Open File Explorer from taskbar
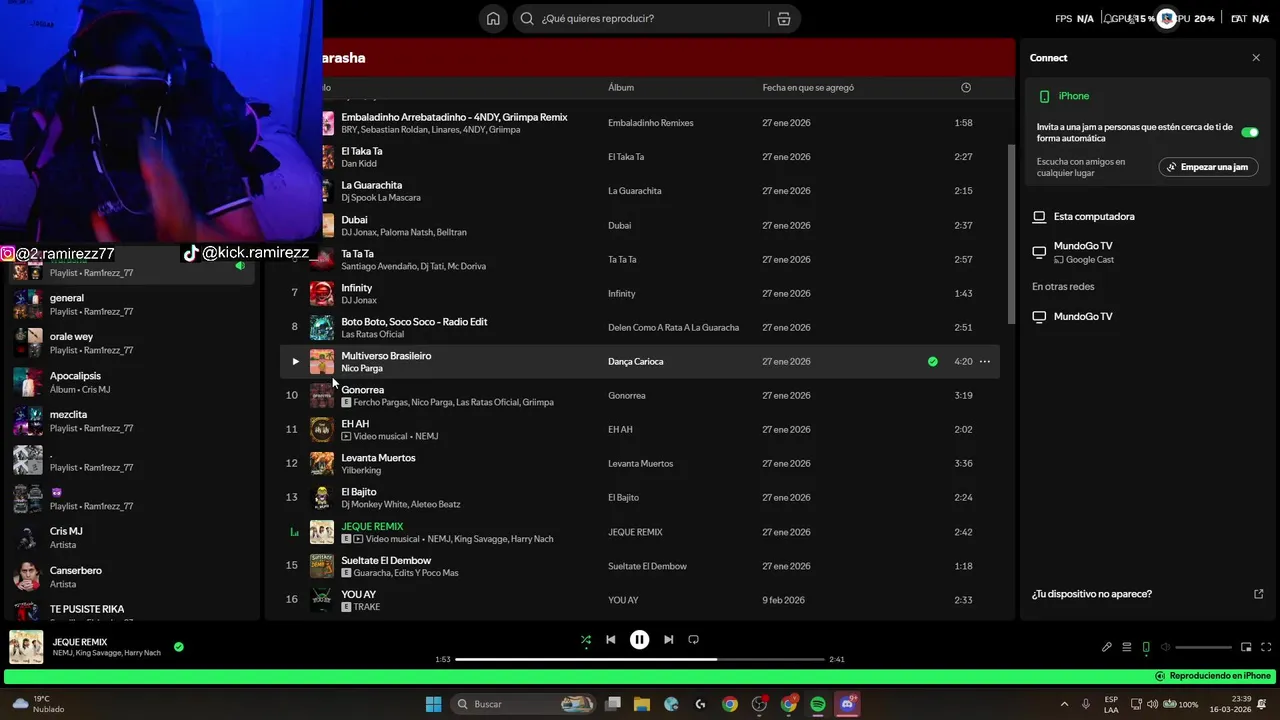This screenshot has width=1280, height=720. coord(642,704)
